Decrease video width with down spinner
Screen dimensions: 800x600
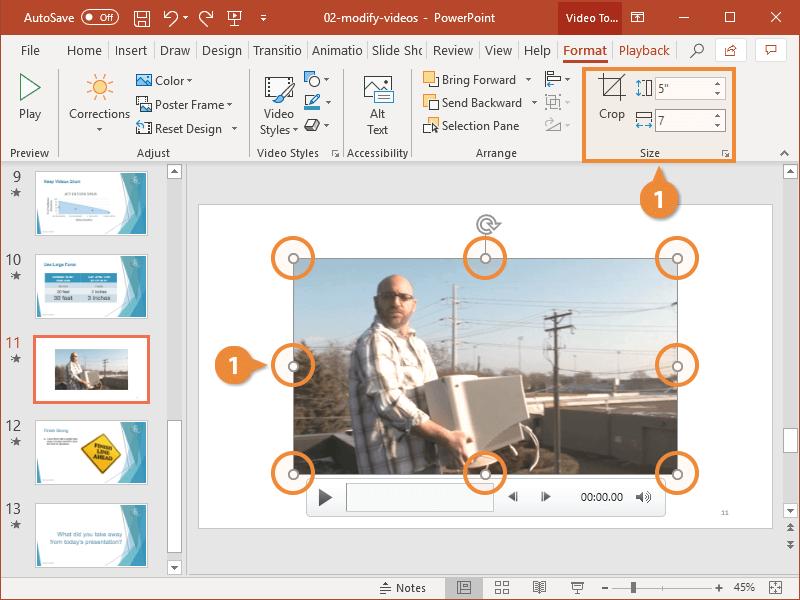(x=718, y=126)
